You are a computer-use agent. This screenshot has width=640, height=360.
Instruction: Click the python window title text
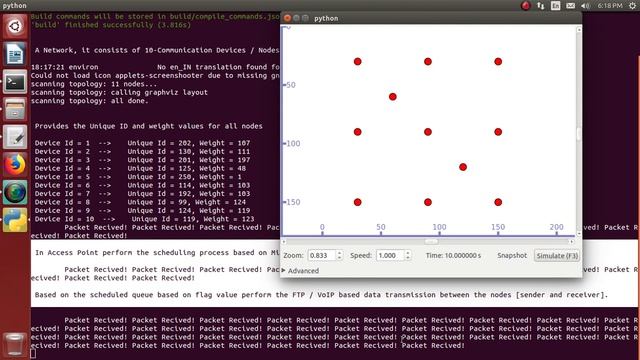coord(326,18)
